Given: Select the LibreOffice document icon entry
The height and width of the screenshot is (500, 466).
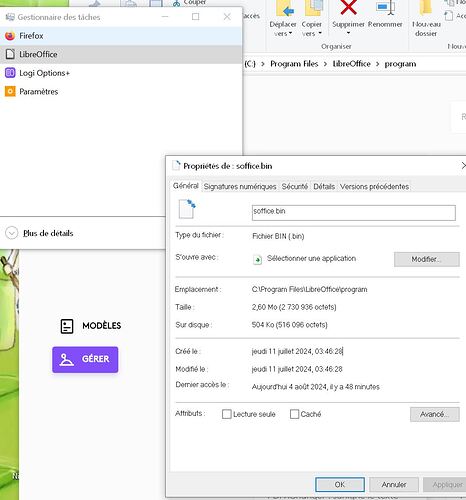Looking at the screenshot, I should point(10,54).
